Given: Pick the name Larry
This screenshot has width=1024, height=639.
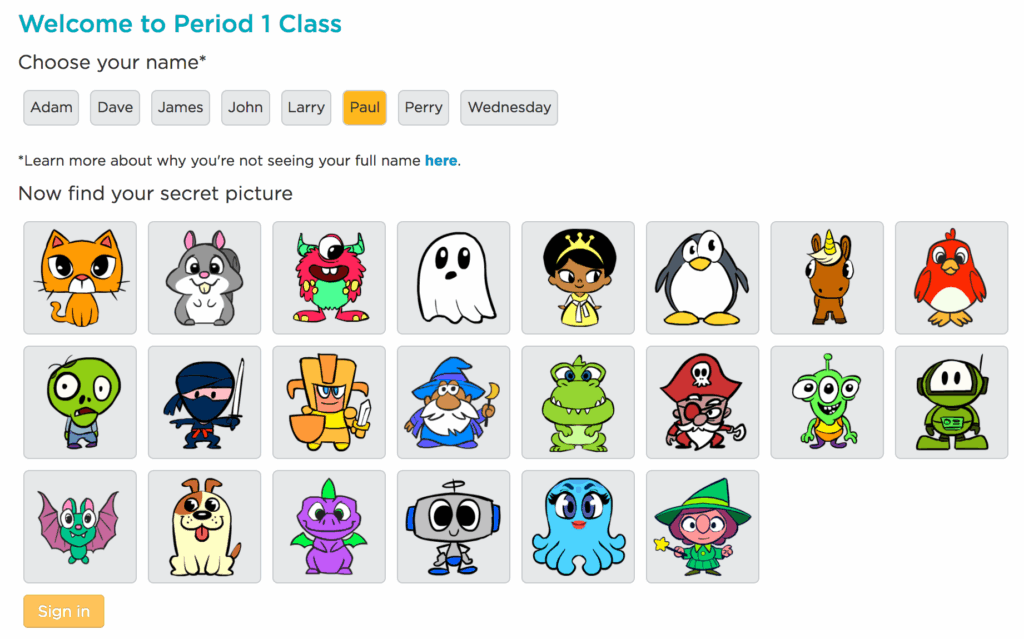Looking at the screenshot, I should coord(306,107).
